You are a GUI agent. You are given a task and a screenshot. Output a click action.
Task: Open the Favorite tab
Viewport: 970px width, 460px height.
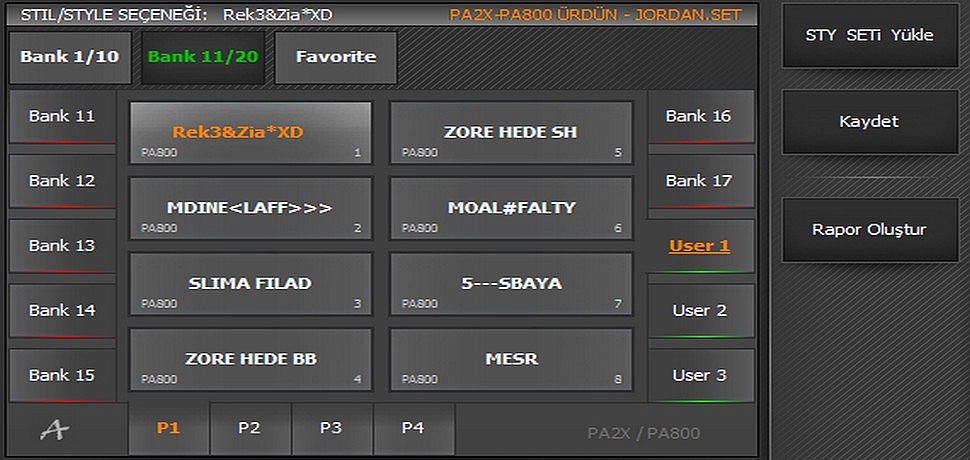336,57
